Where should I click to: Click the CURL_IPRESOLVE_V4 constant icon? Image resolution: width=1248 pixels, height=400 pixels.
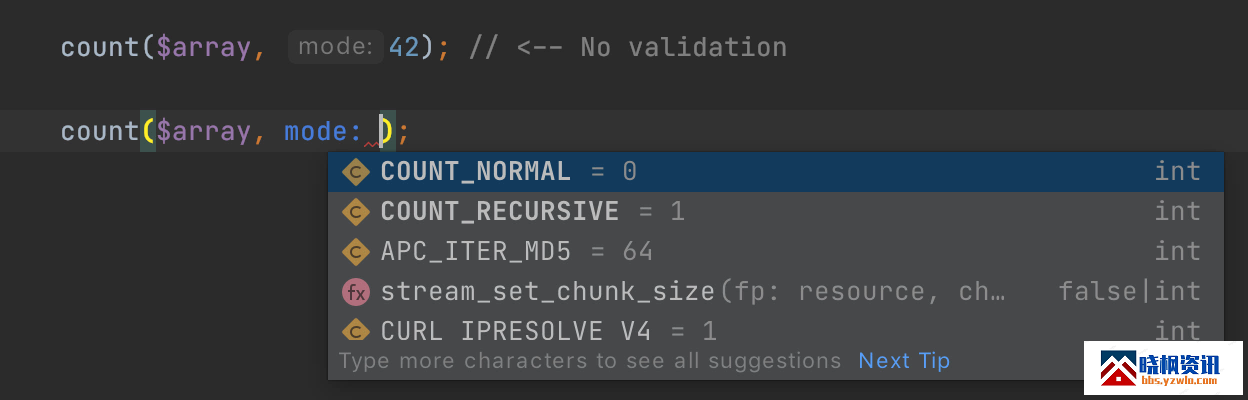pos(356,331)
